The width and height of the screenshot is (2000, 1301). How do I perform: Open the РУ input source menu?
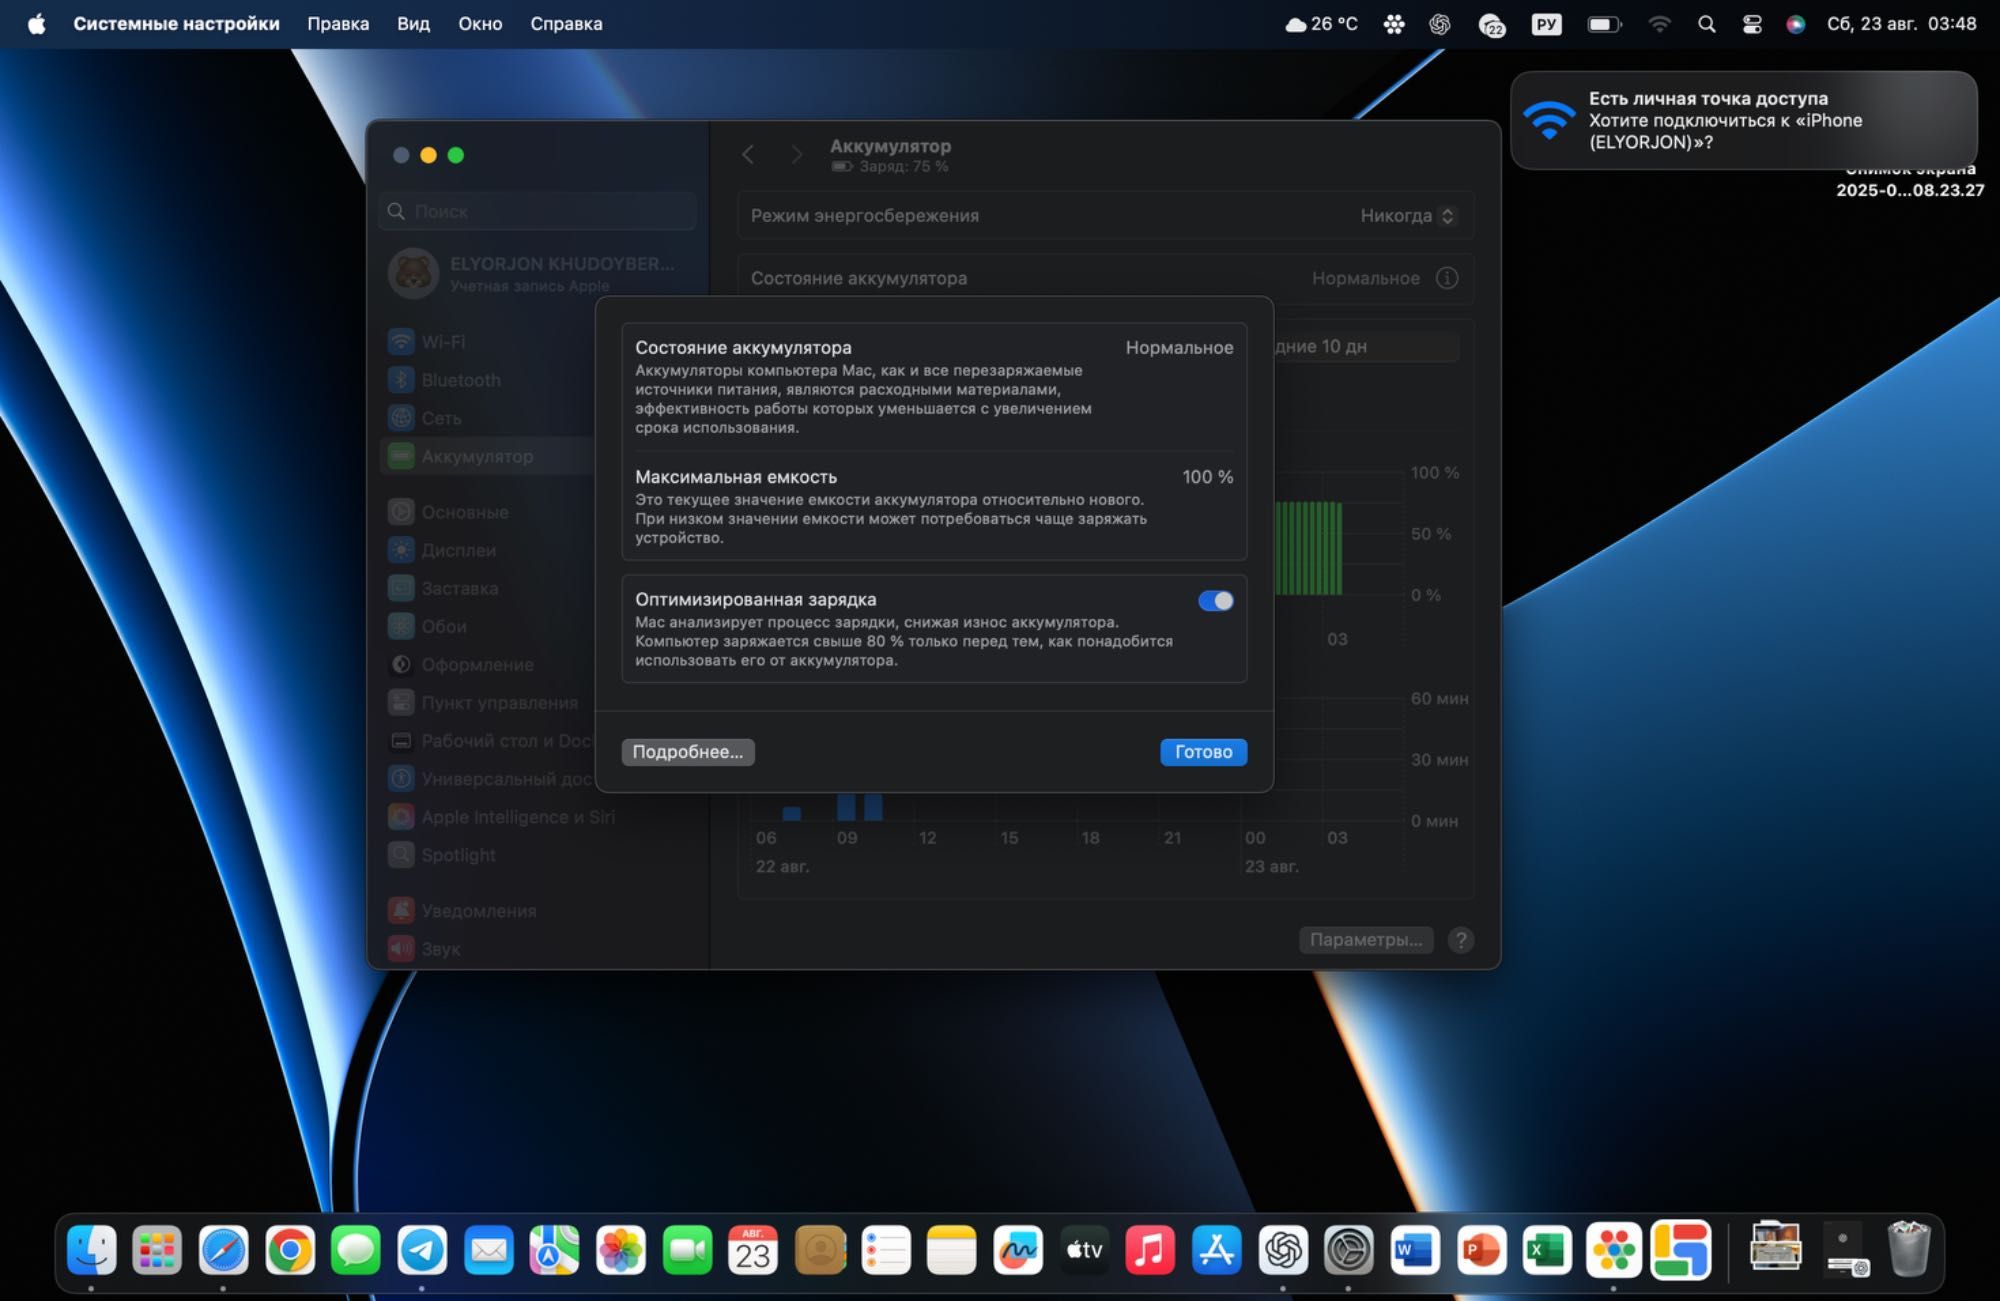[1546, 24]
